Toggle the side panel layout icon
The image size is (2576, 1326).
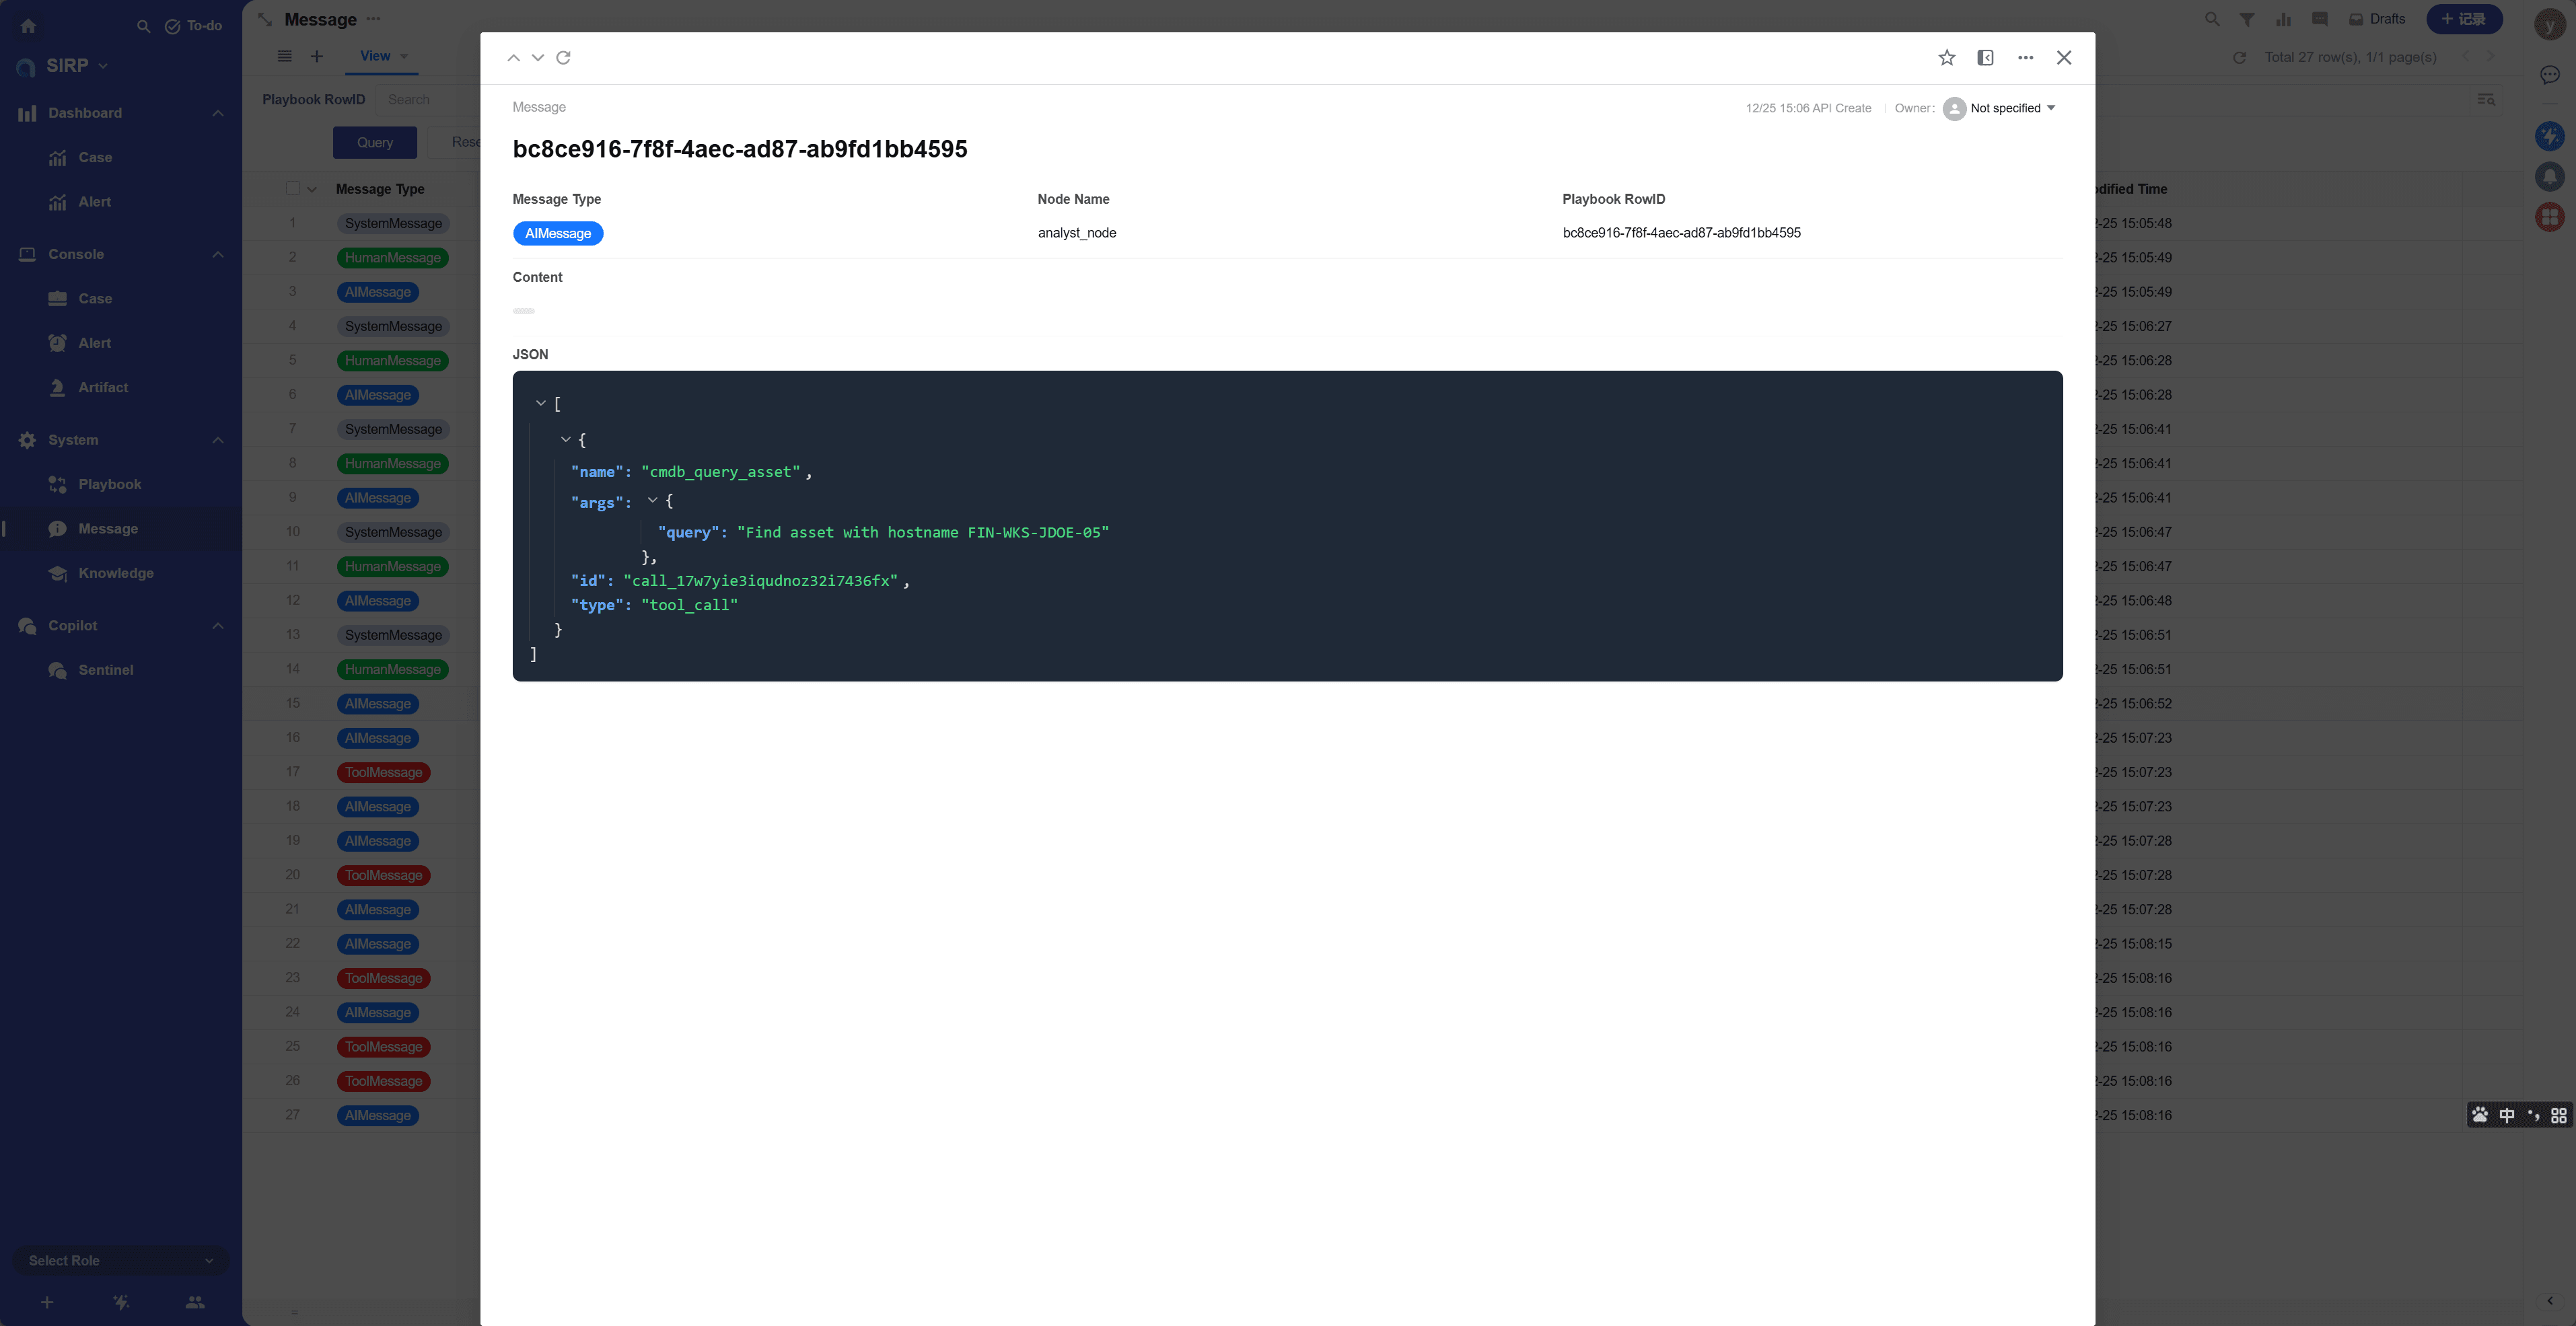[x=1985, y=58]
